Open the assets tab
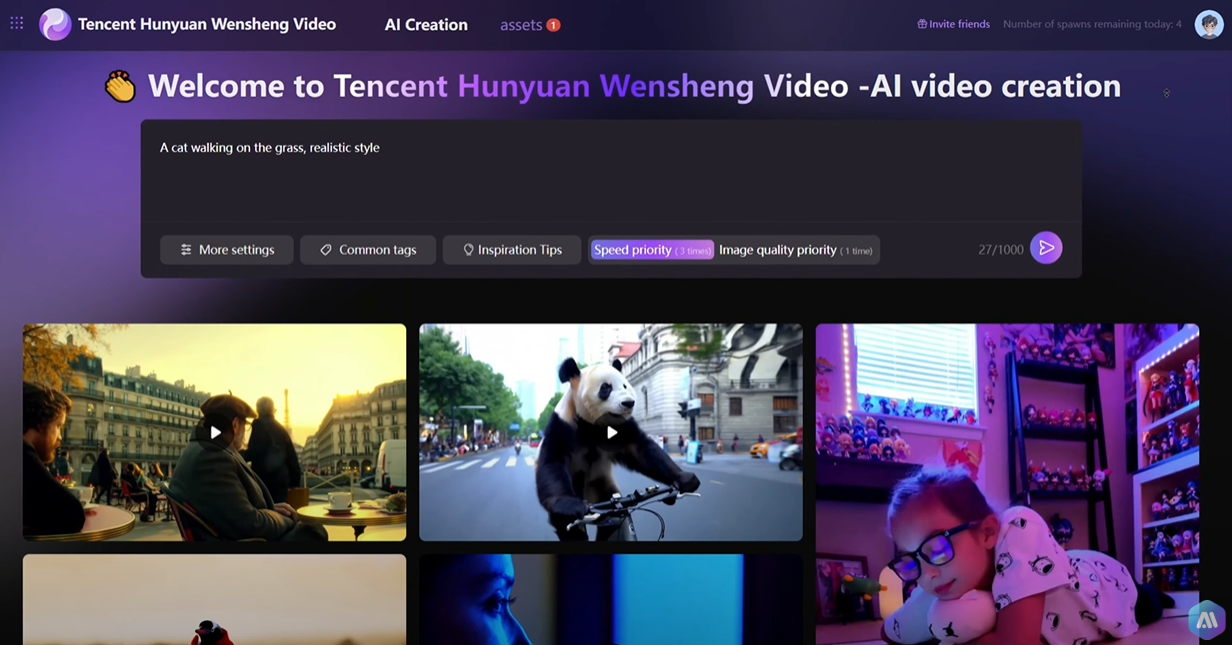Viewport: 1232px width, 645px height. pyautogui.click(x=521, y=25)
